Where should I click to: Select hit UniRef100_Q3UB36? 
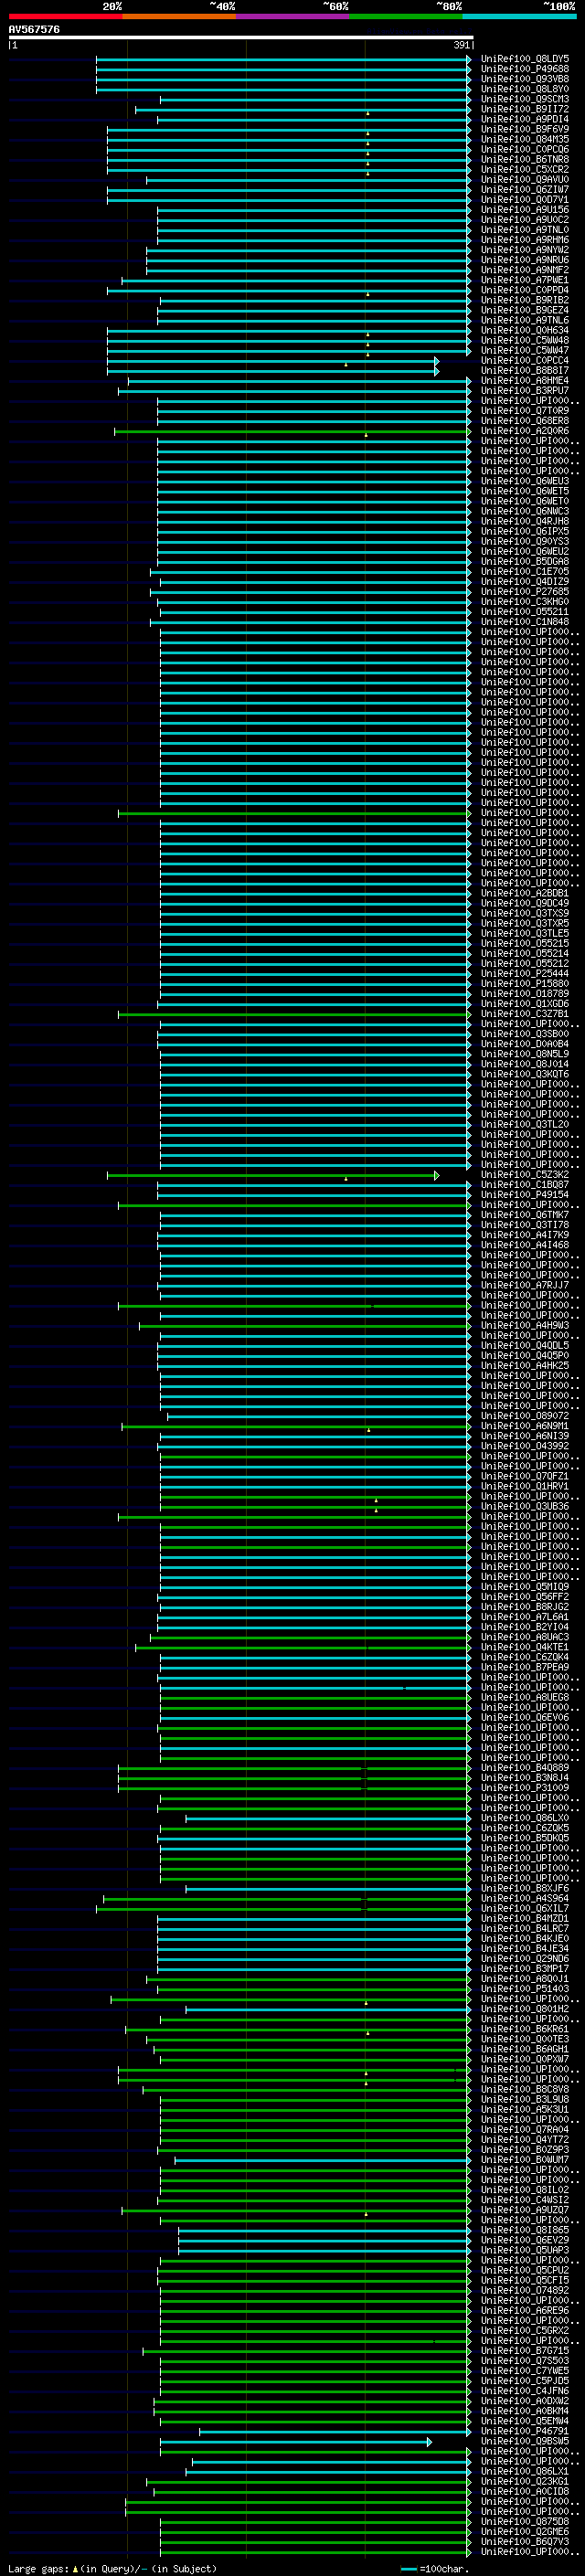pos(525,1506)
